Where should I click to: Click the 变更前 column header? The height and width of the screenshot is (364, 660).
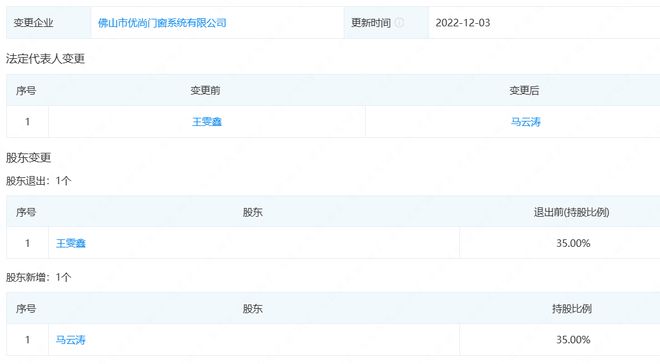click(x=205, y=90)
